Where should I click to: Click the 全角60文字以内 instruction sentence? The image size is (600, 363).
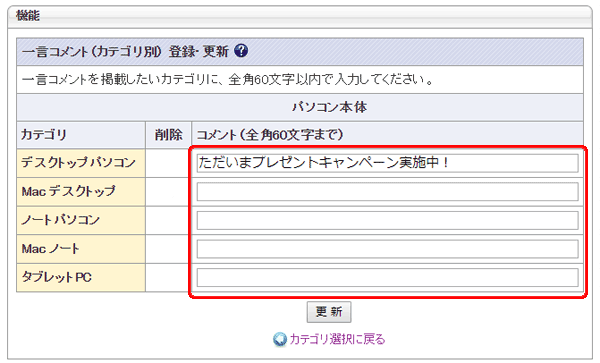[x=228, y=80]
